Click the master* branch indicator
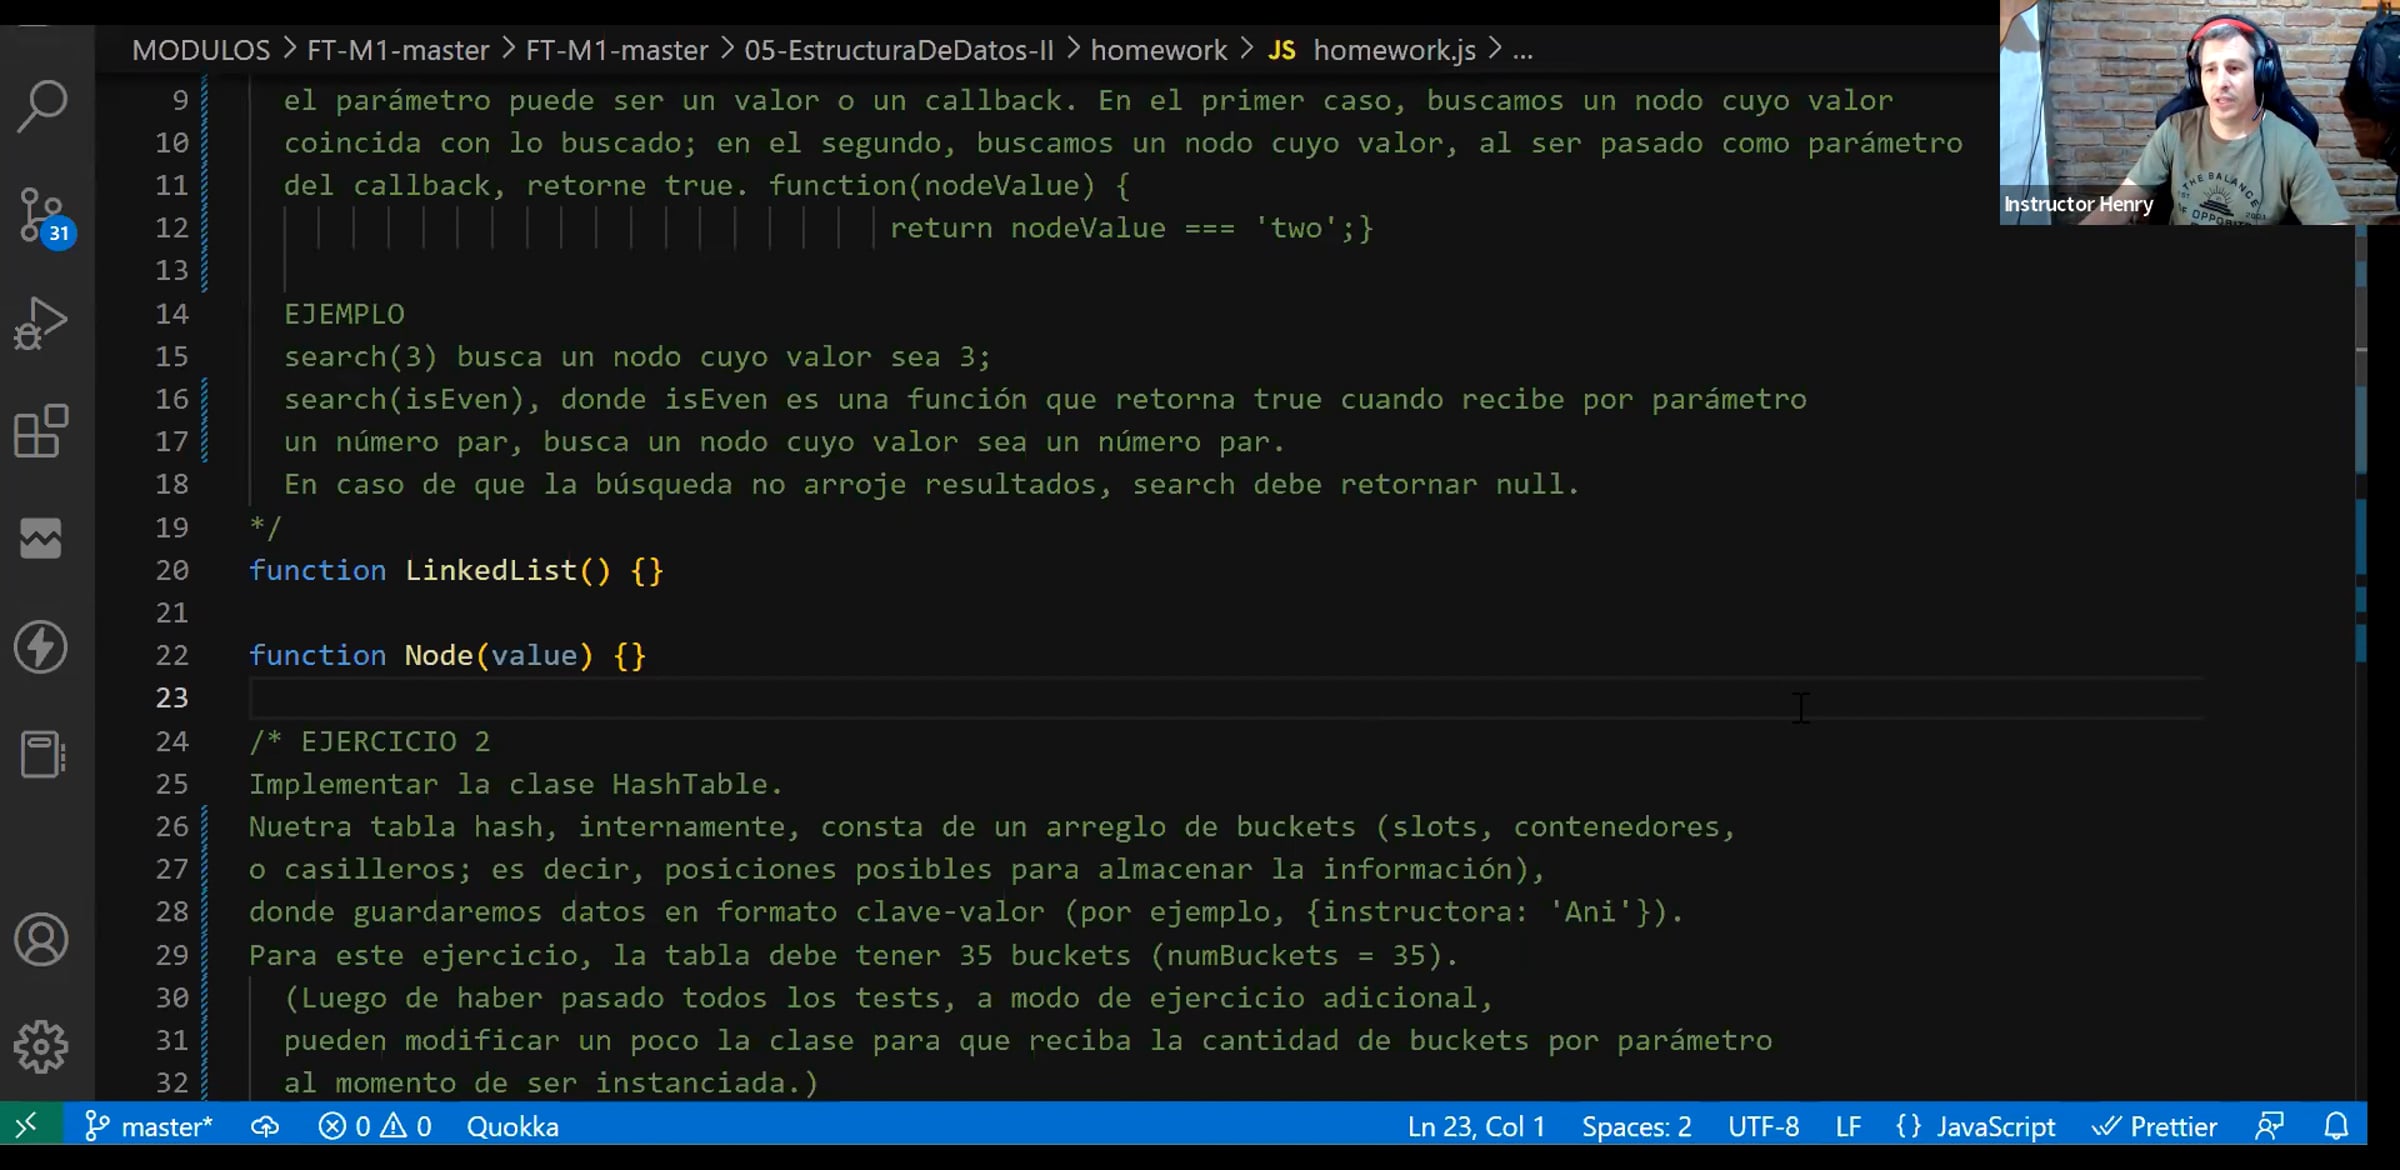2400x1170 pixels. coord(150,1127)
